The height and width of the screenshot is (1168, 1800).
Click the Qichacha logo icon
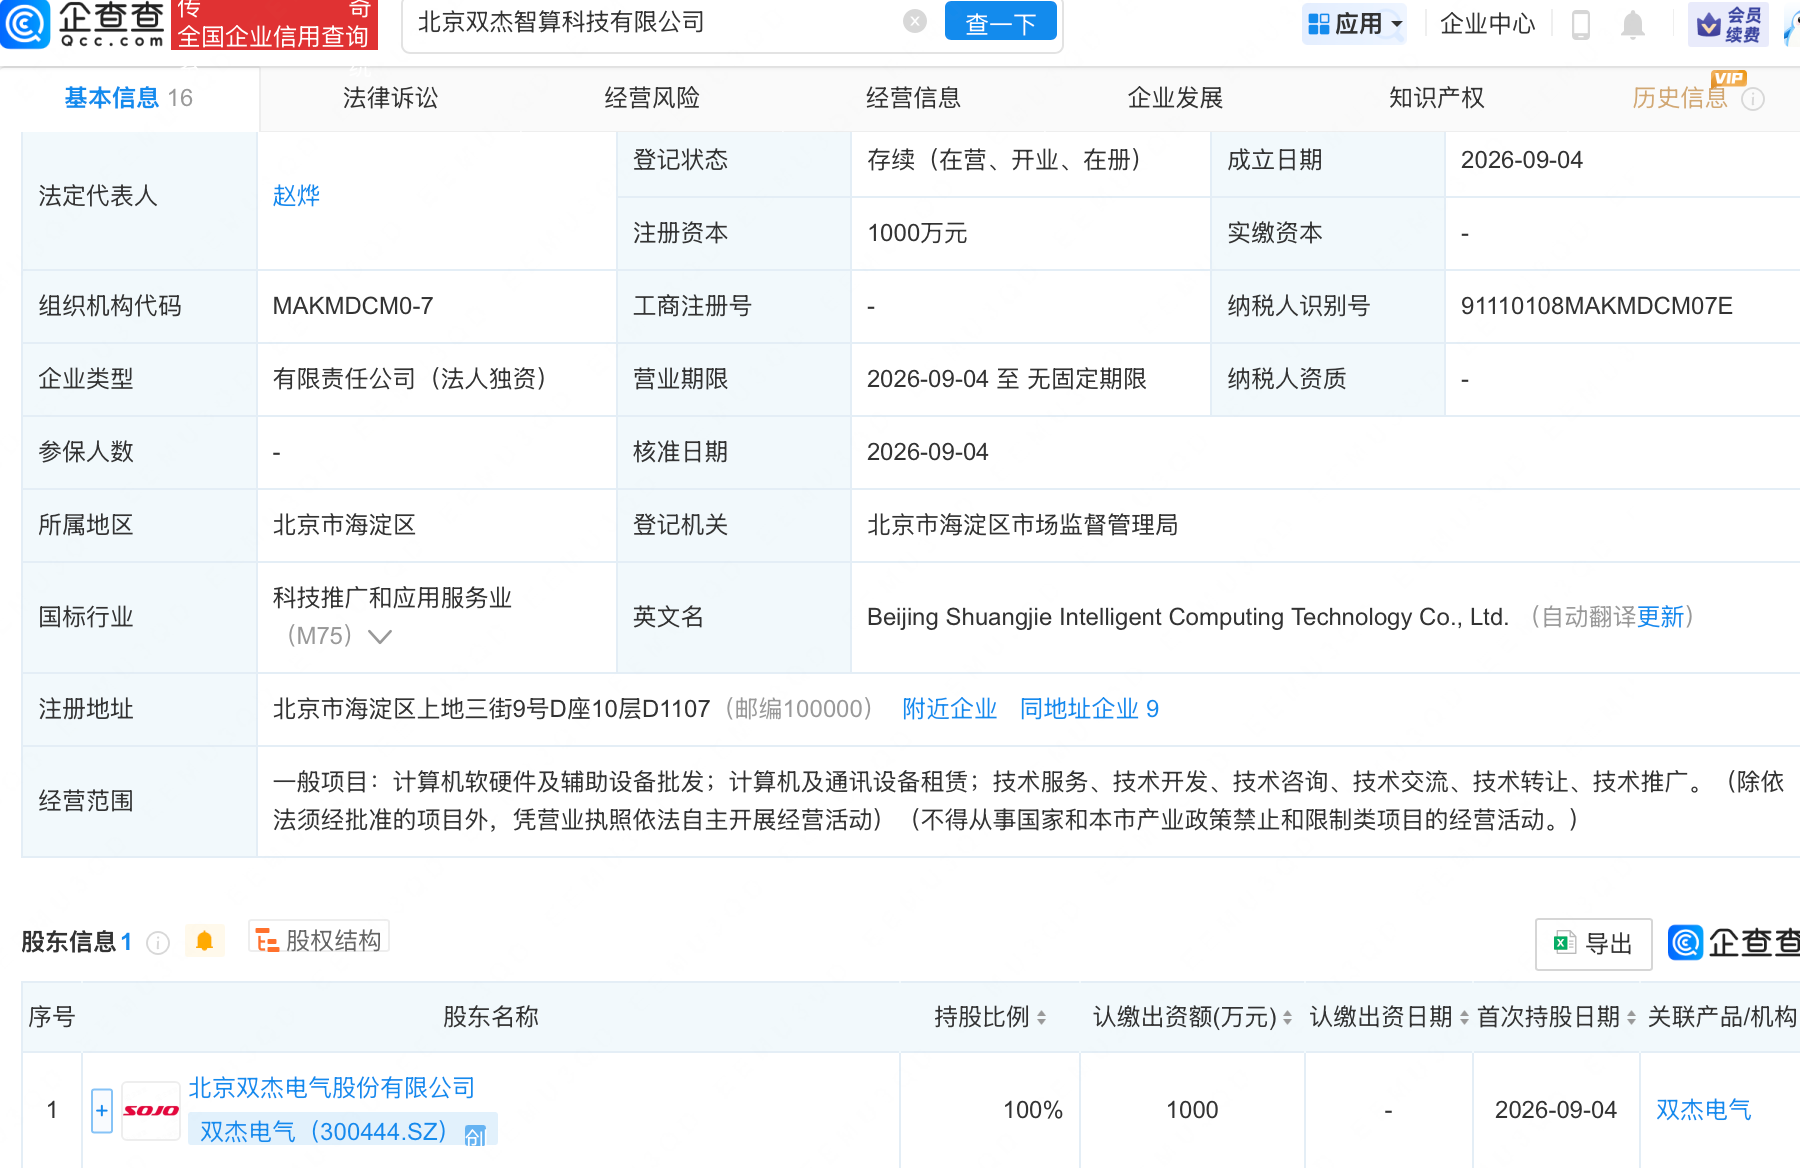[x=25, y=24]
